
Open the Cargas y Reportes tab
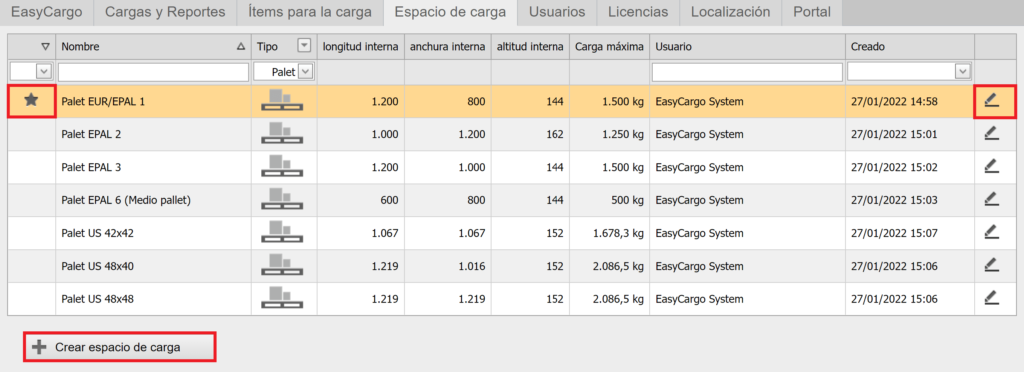point(165,12)
